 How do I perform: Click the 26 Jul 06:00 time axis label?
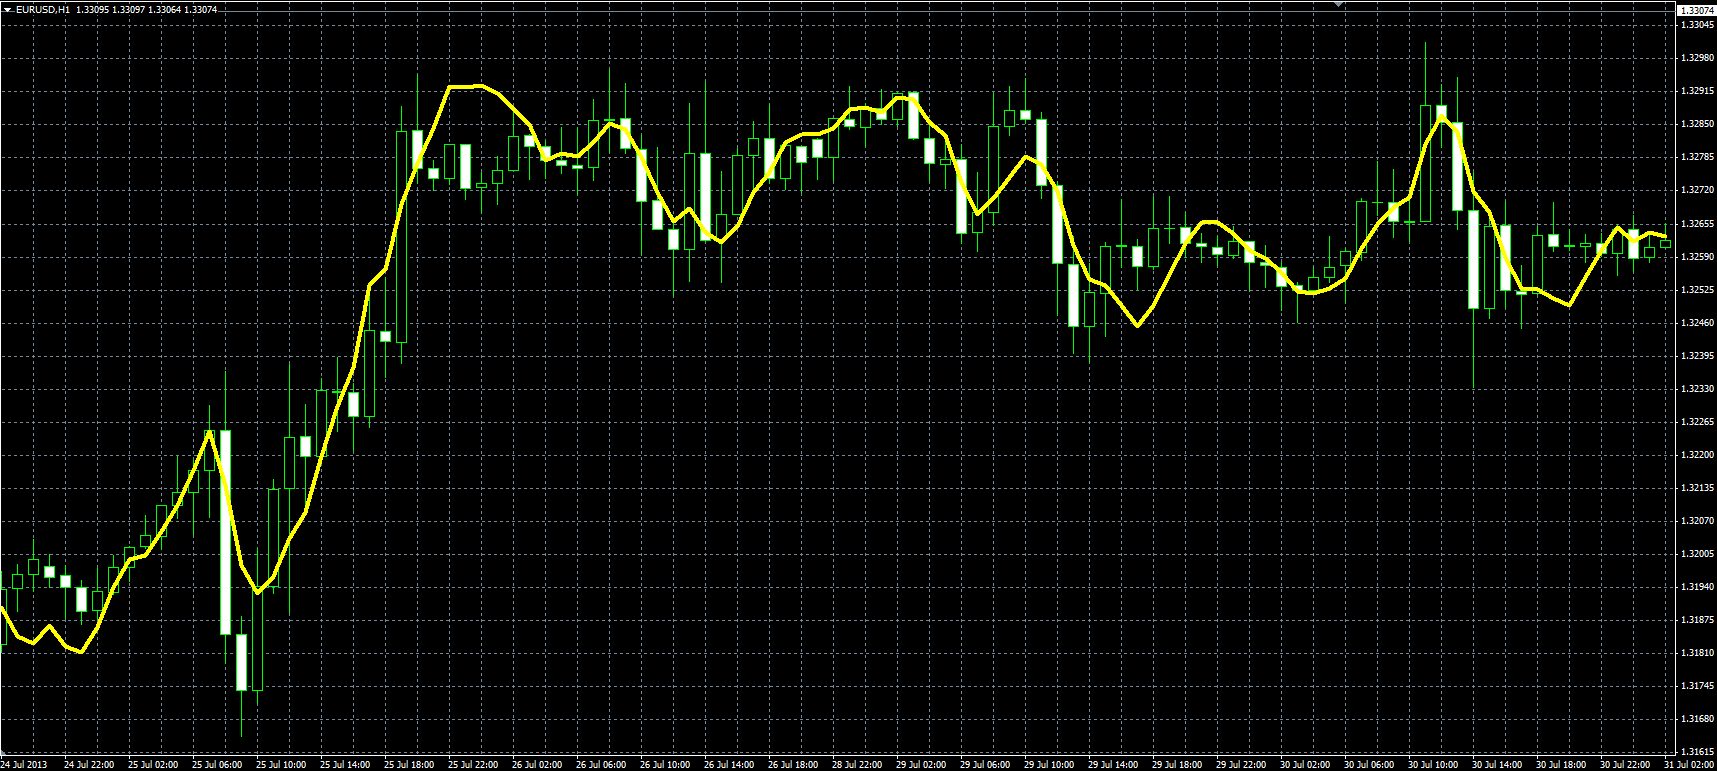601,765
